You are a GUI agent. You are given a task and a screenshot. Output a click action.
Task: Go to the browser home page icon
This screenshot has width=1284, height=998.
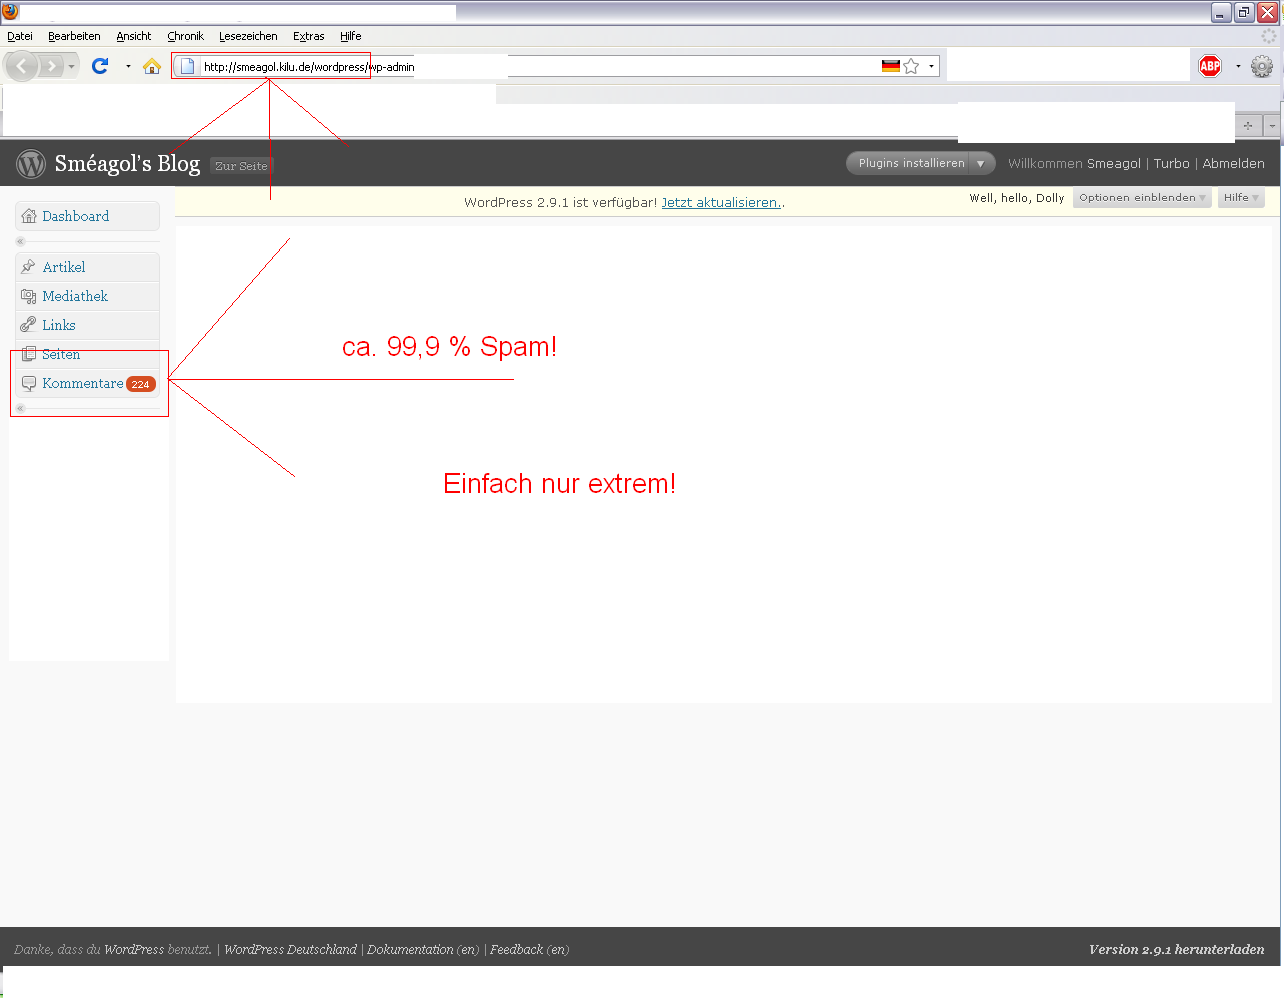coord(152,66)
